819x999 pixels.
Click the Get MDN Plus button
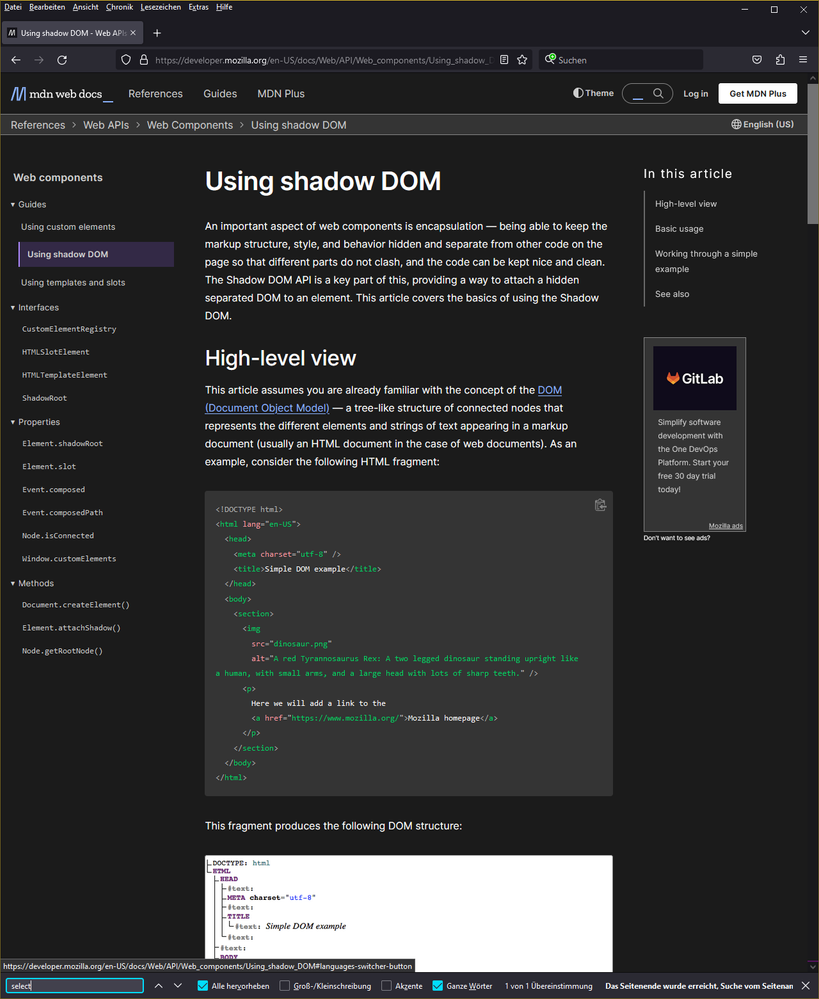tap(758, 94)
